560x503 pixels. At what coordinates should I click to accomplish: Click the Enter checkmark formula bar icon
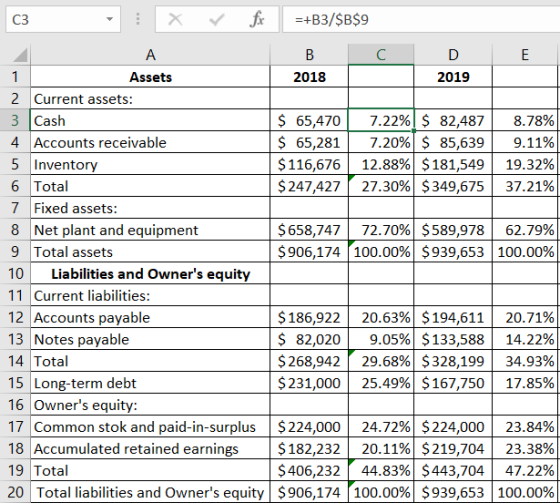tap(217, 19)
